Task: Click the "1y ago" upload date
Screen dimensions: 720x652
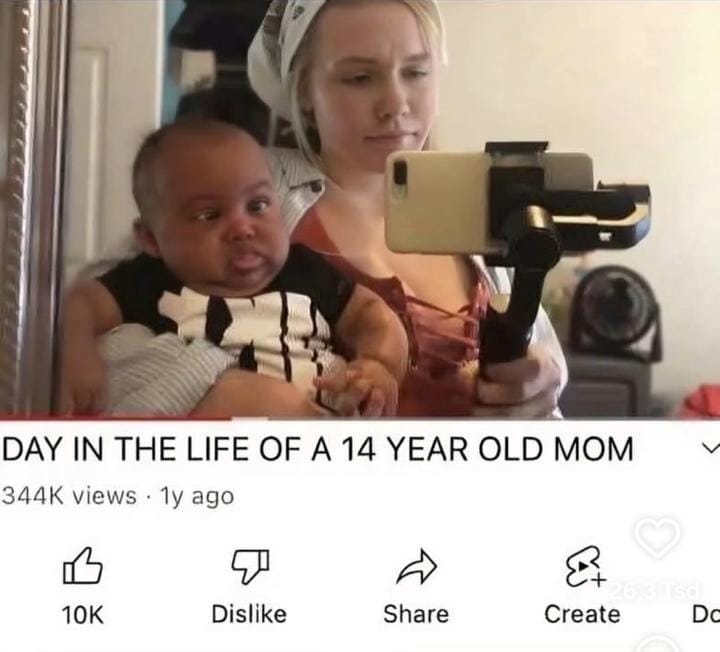Action: pyautogui.click(x=197, y=496)
